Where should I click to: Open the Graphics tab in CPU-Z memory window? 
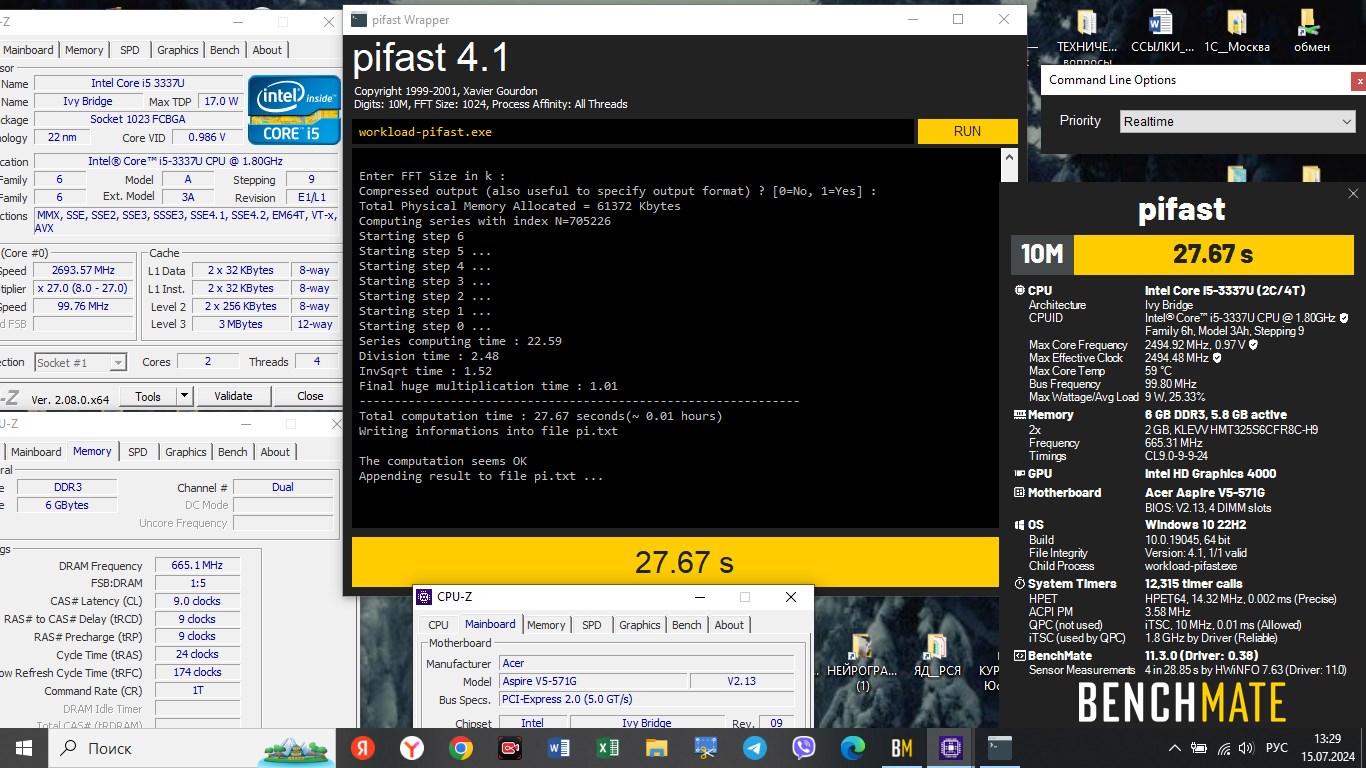(186, 452)
